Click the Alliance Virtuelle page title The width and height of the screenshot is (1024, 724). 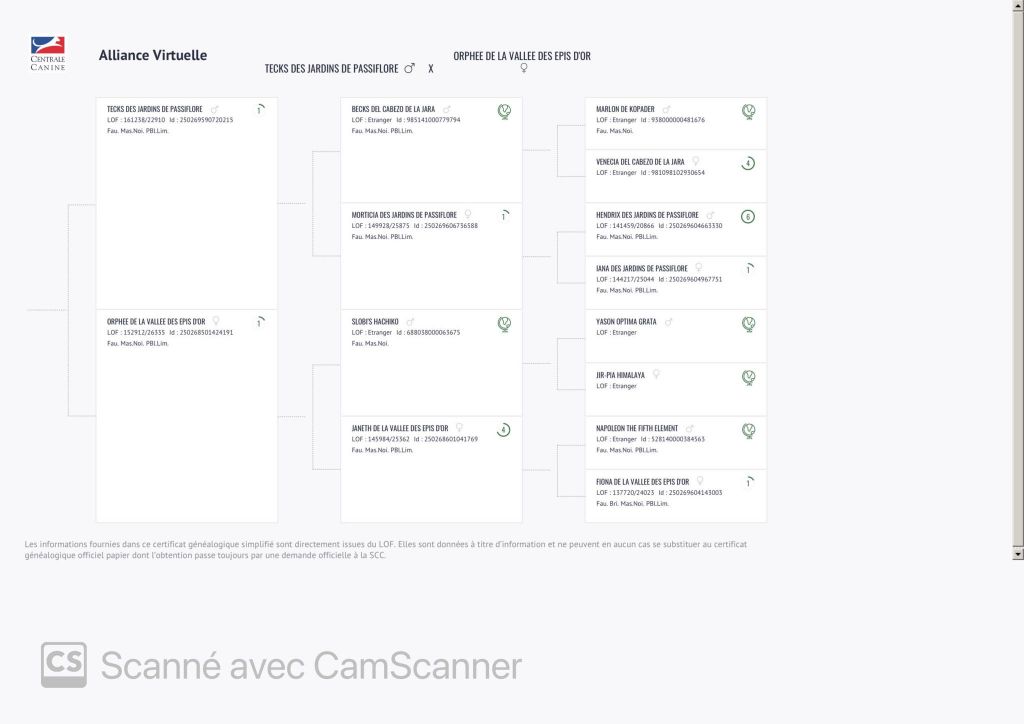(153, 55)
